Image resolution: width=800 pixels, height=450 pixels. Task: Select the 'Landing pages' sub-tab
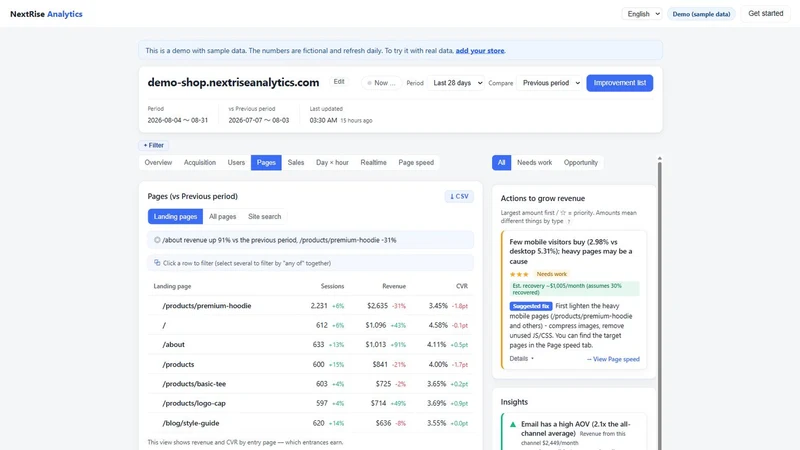tap(176, 216)
